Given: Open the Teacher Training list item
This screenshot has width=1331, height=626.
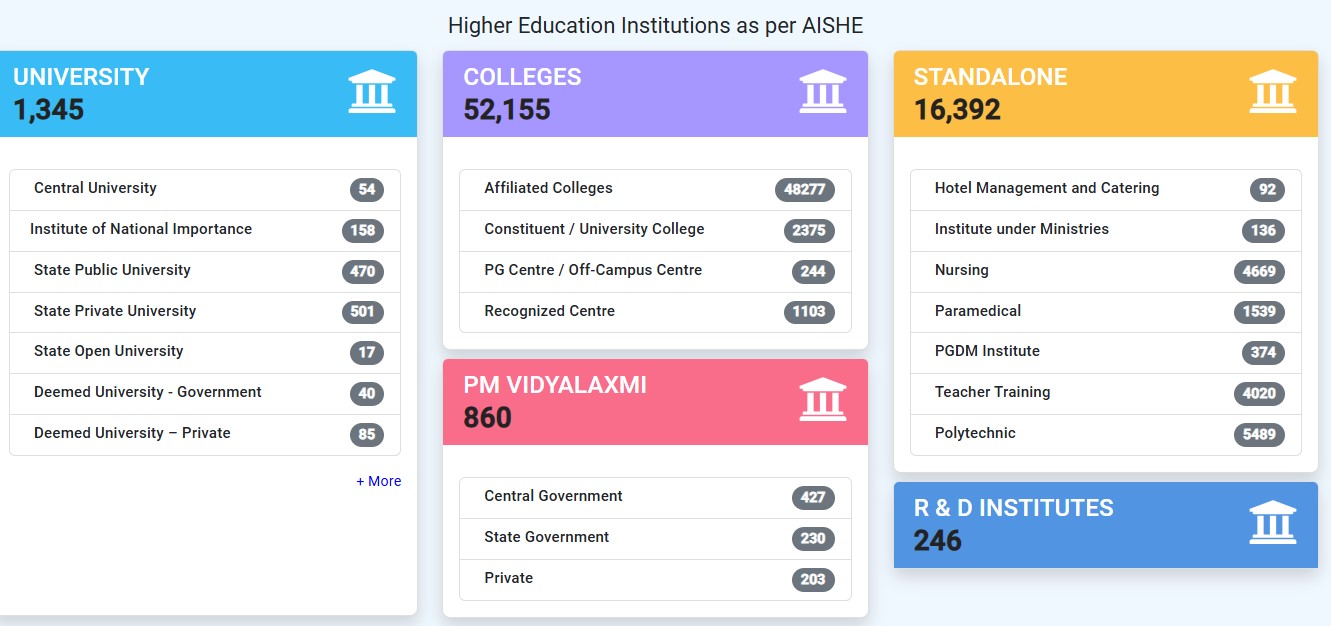Looking at the screenshot, I should tap(1106, 394).
